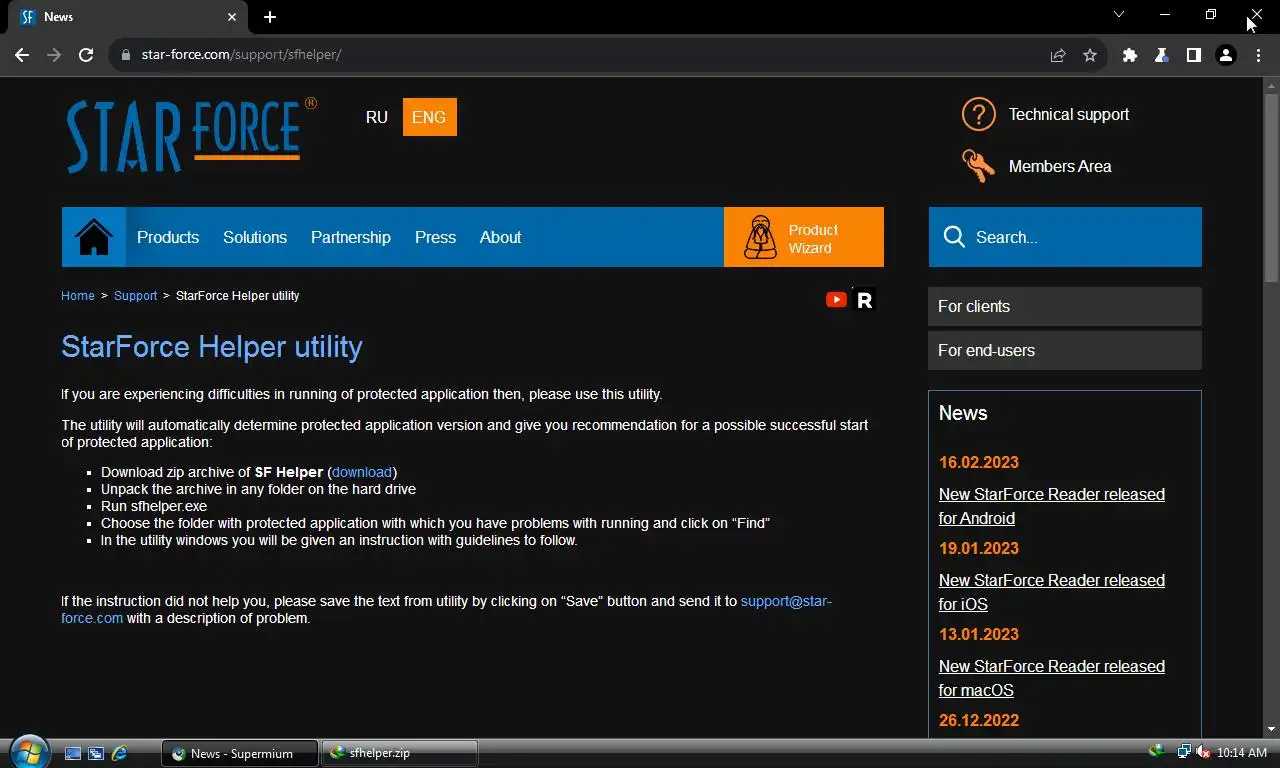1280x768 pixels.
Task: Open a new browser tab
Action: [x=270, y=17]
